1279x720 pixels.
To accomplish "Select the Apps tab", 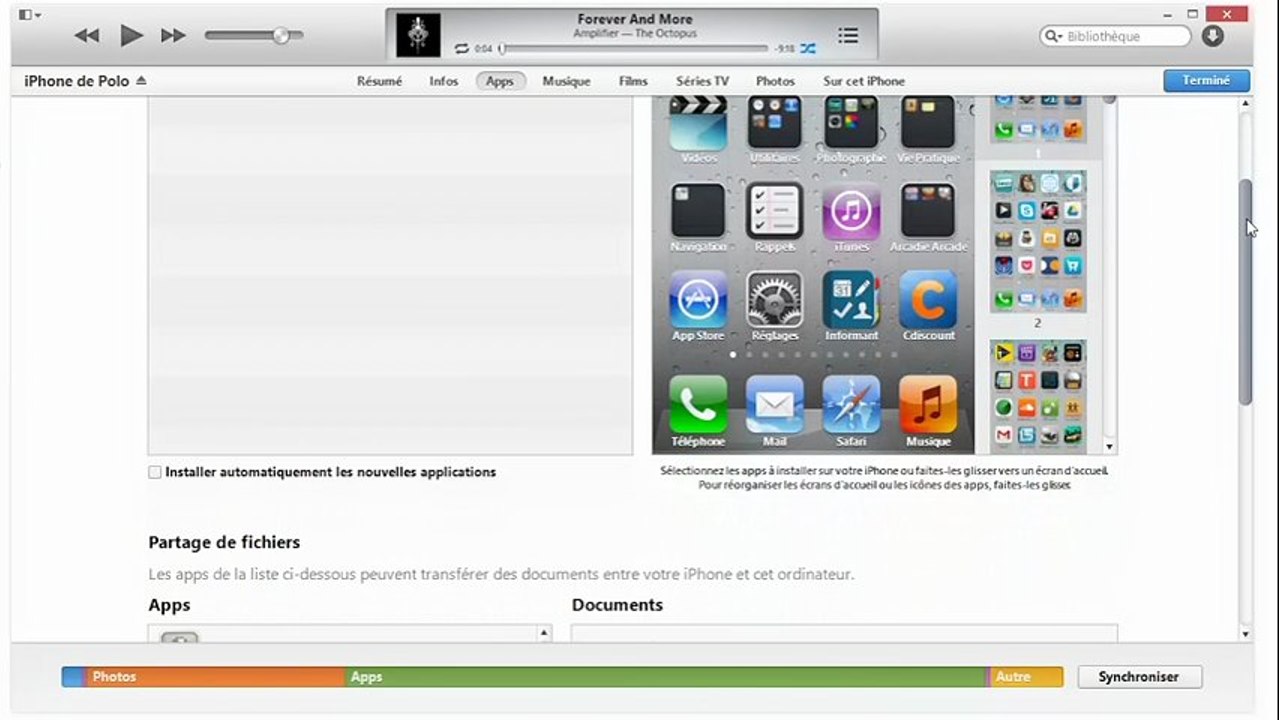I will pos(500,81).
